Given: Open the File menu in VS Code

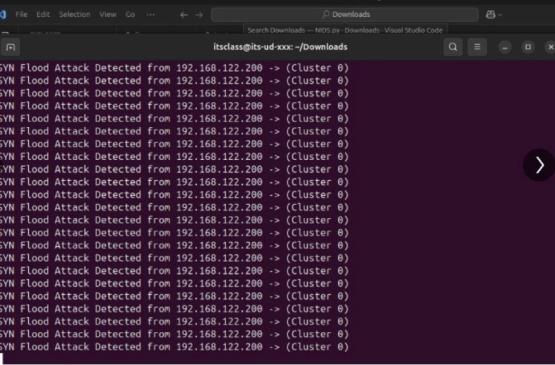Looking at the screenshot, I should click(21, 15).
